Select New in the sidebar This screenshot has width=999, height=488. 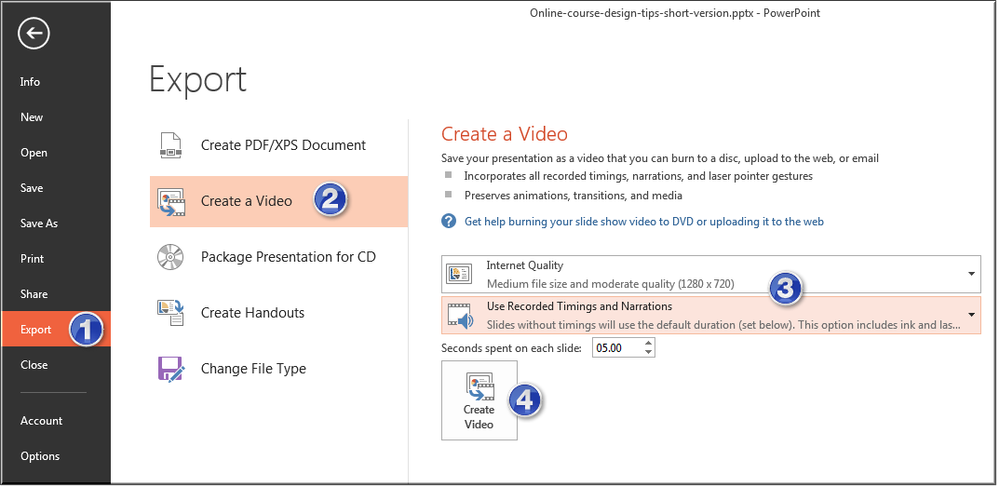point(32,117)
